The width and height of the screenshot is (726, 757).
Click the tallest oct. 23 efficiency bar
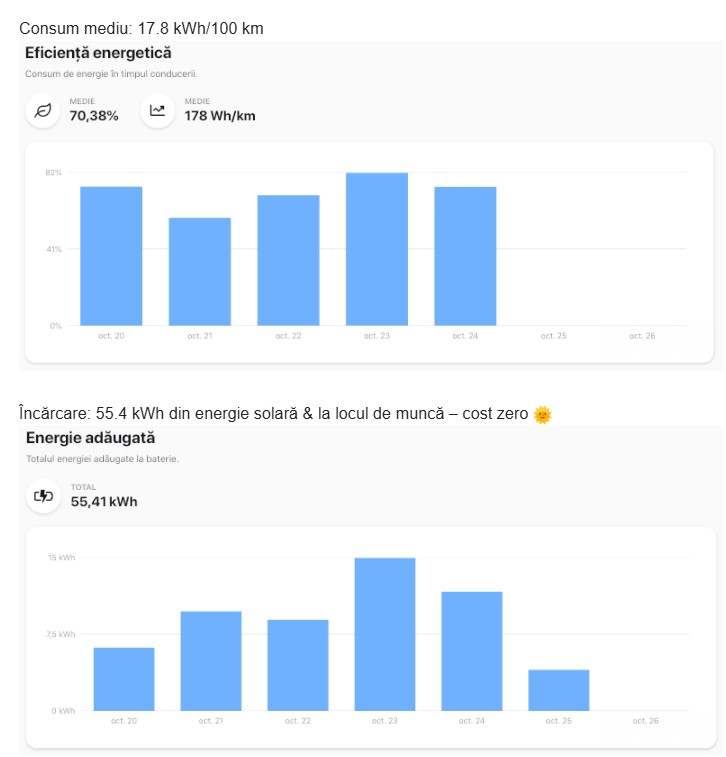377,249
